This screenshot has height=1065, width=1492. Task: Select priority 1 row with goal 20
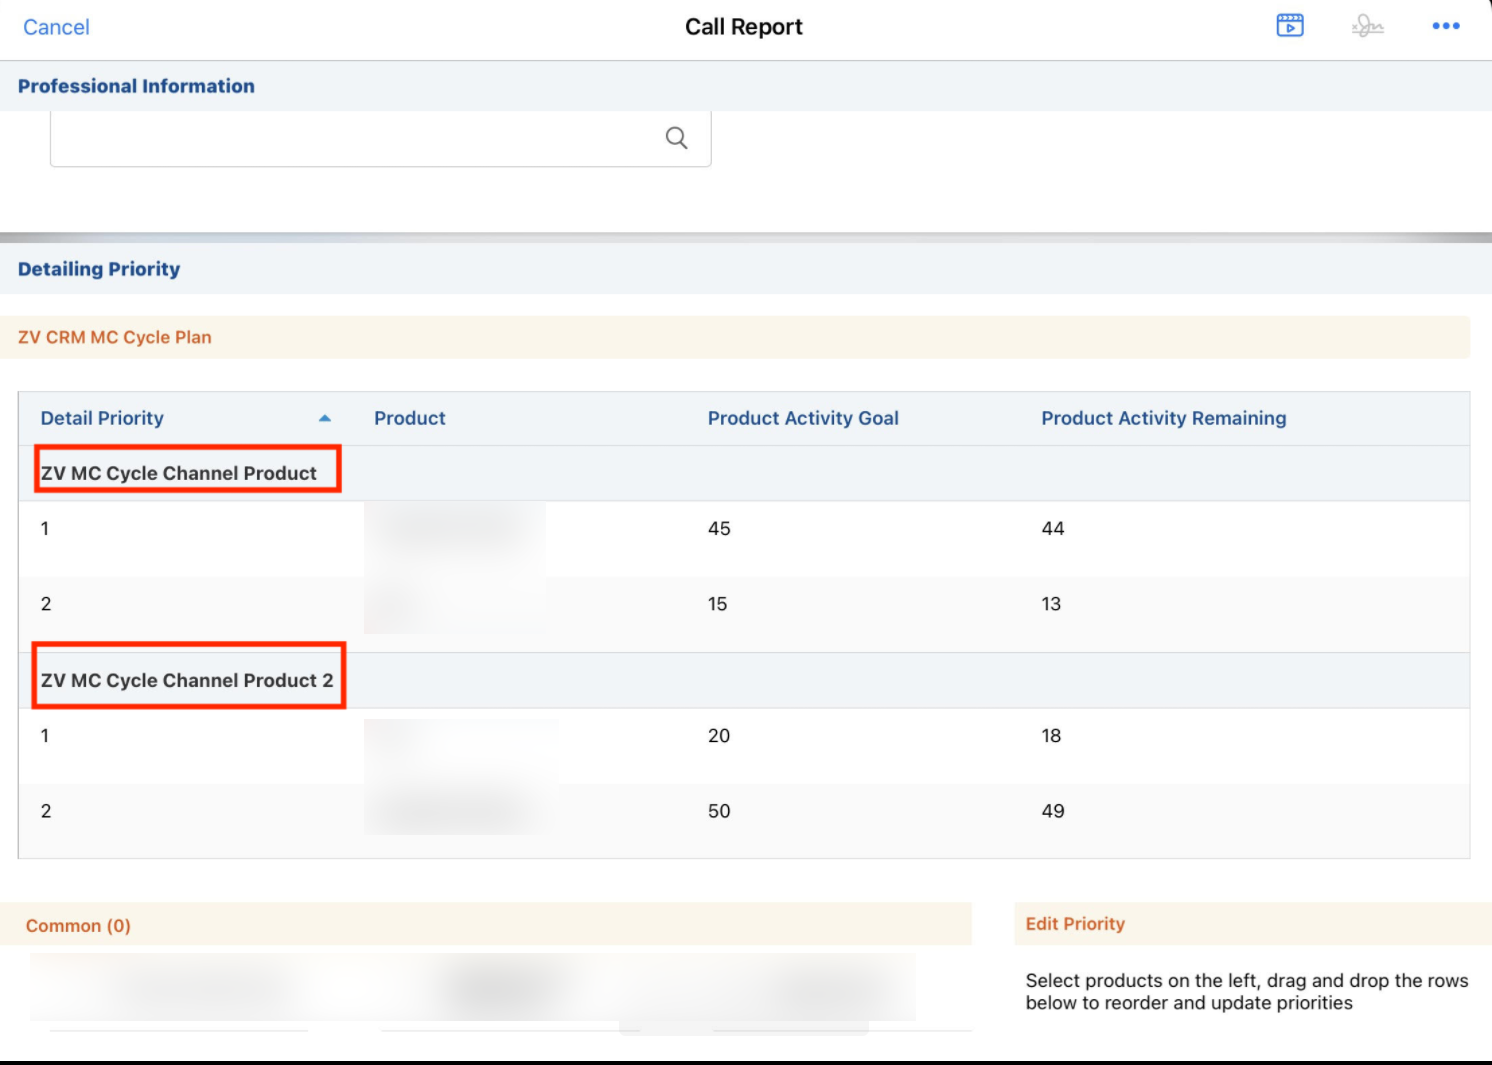tap(718, 736)
